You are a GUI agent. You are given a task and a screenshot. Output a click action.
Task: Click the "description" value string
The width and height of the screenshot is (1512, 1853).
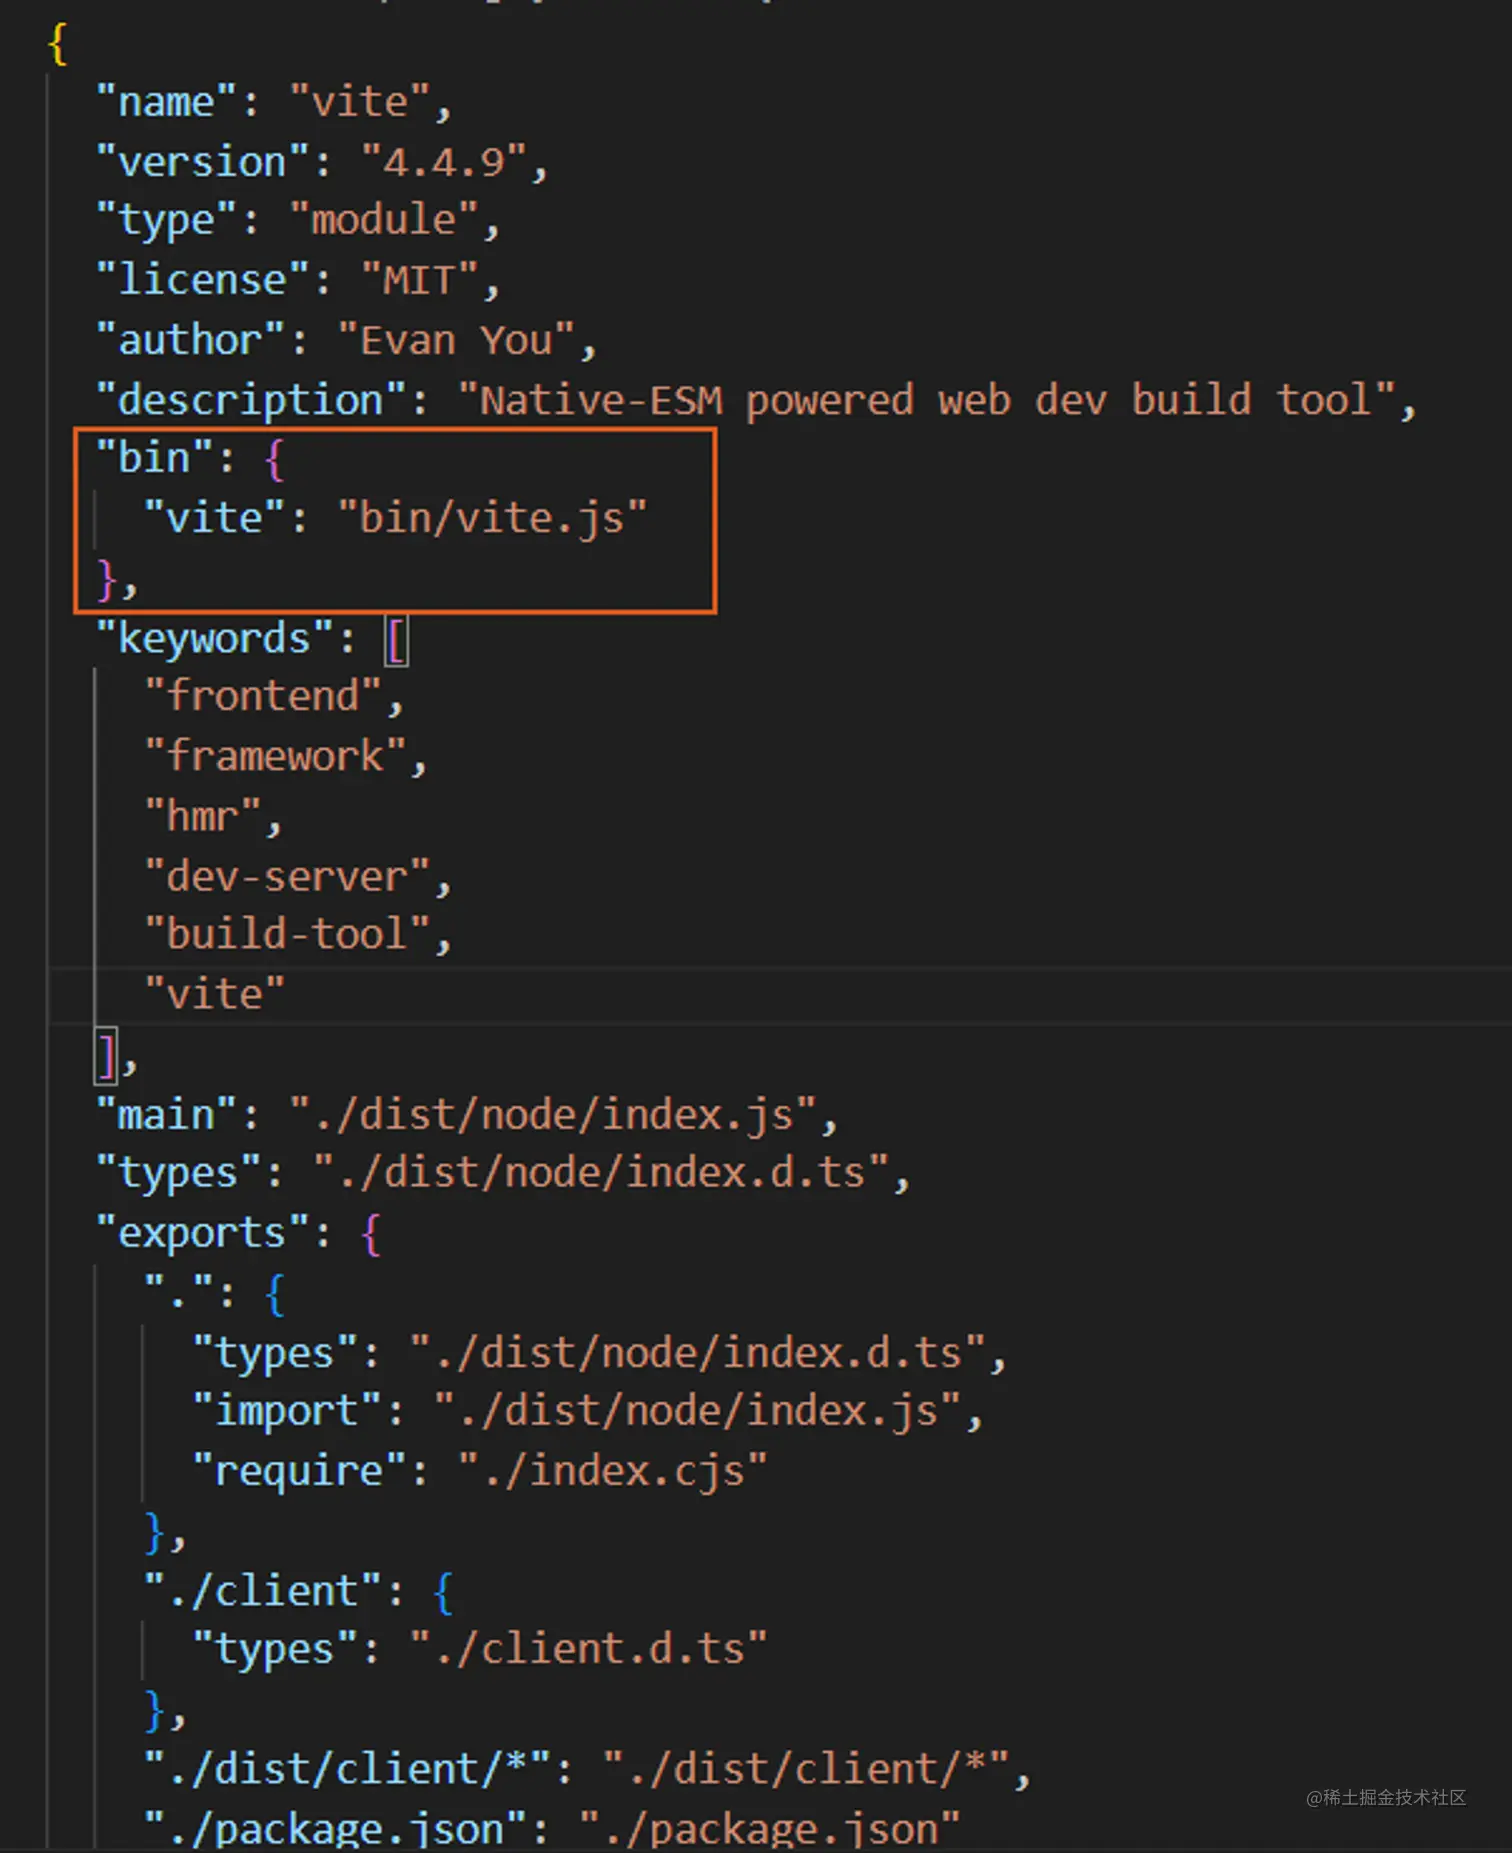pyautogui.click(x=926, y=400)
